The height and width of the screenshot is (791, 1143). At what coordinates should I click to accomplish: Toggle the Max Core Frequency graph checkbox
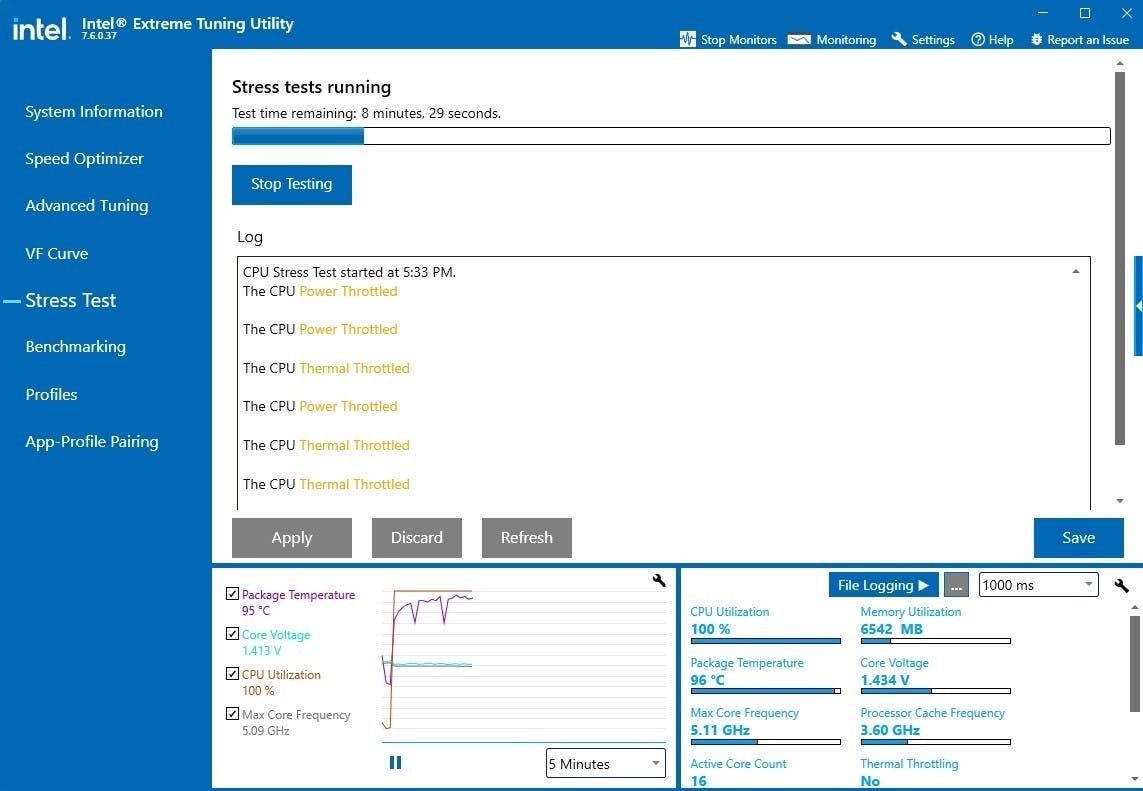(233, 714)
